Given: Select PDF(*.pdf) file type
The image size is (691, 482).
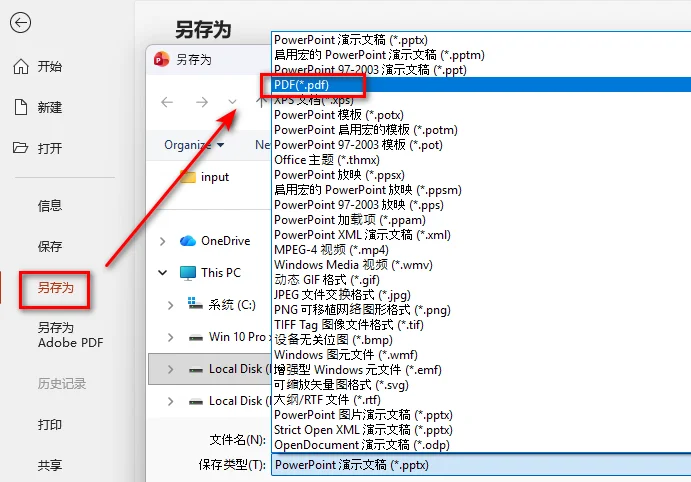Looking at the screenshot, I should point(481,85).
